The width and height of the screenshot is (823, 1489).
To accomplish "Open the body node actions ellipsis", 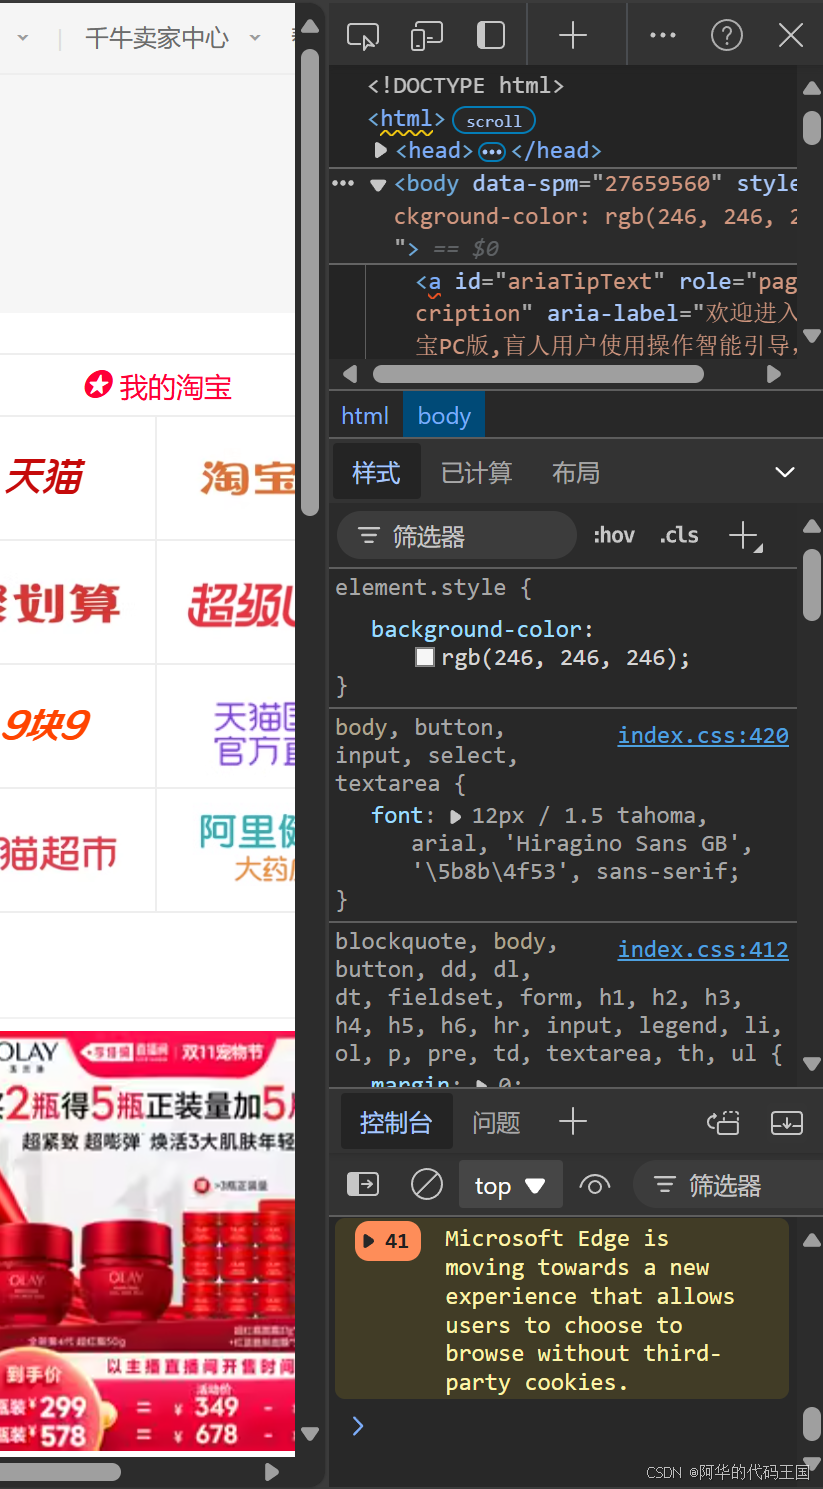I will [x=343, y=184].
